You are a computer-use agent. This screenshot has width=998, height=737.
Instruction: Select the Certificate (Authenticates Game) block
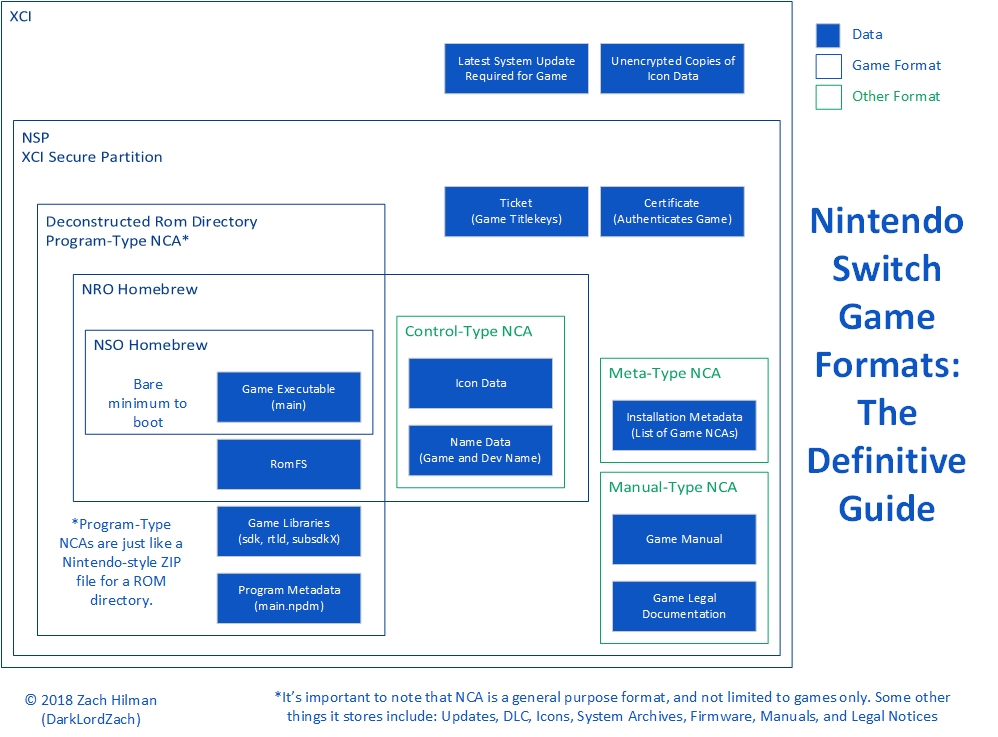[x=672, y=211]
